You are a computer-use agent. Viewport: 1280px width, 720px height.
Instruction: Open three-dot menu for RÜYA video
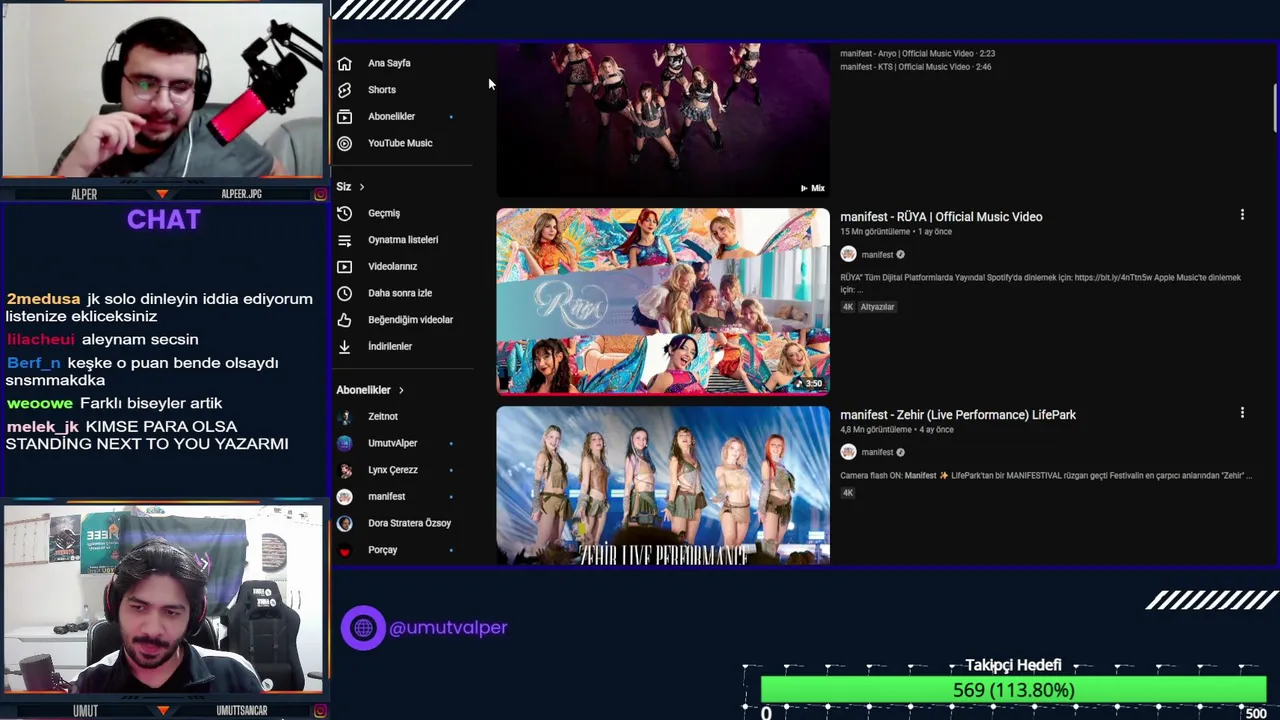[1242, 215]
